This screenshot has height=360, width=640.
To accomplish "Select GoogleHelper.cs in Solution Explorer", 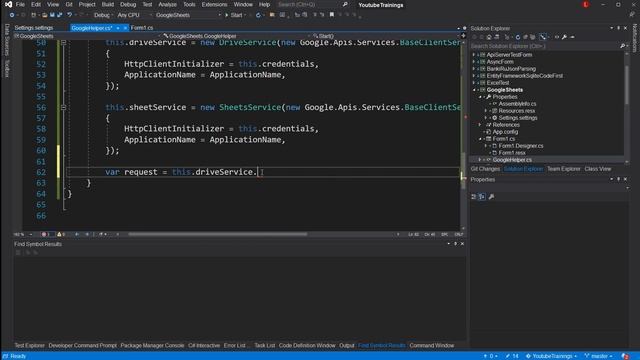I will tap(512, 160).
